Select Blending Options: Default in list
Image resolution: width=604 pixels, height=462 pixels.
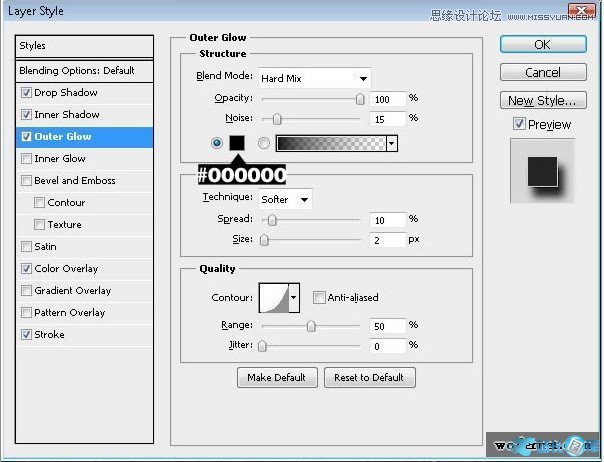click(77, 71)
